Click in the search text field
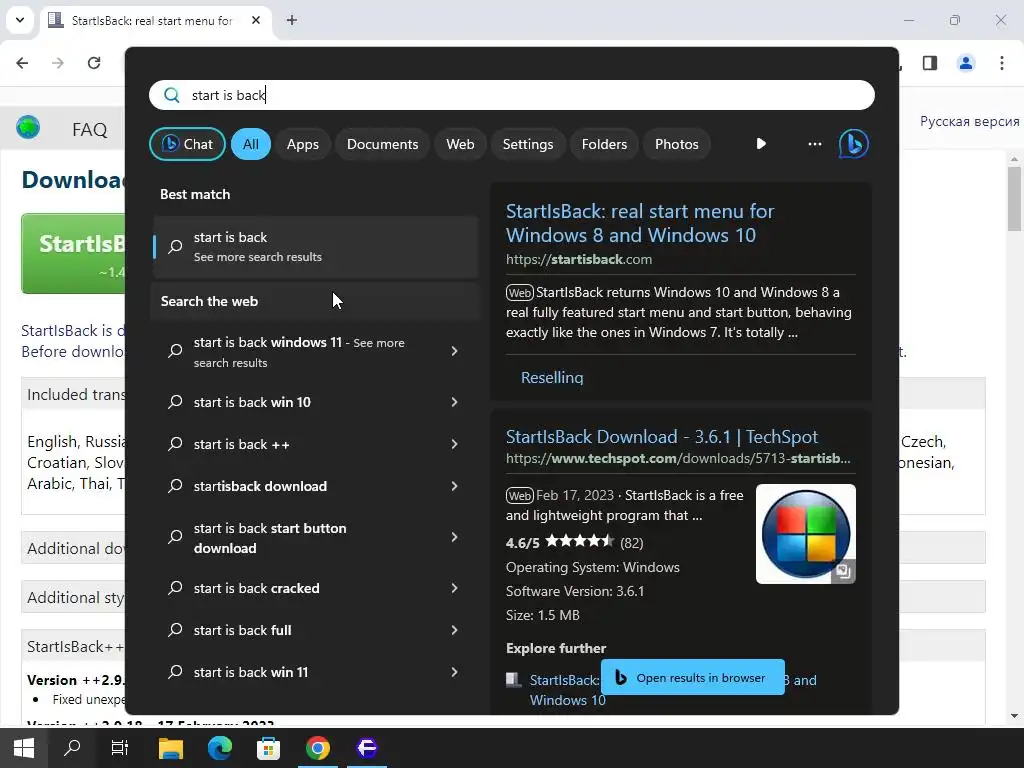This screenshot has height=768, width=1024. click(511, 95)
